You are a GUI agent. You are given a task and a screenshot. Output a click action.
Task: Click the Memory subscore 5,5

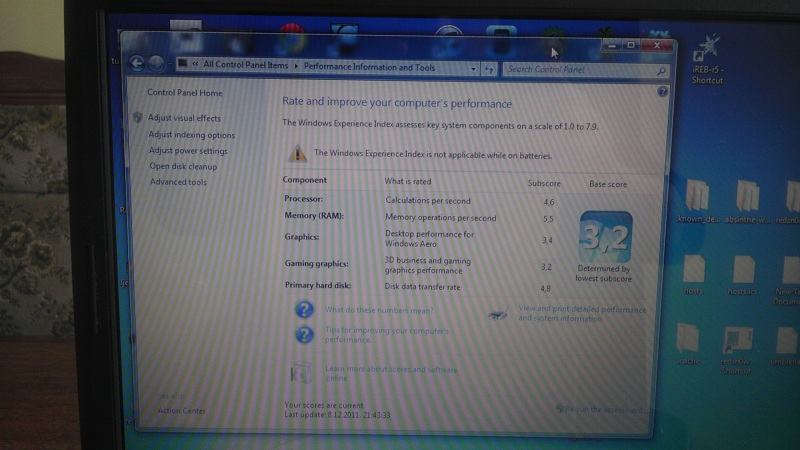[548, 219]
